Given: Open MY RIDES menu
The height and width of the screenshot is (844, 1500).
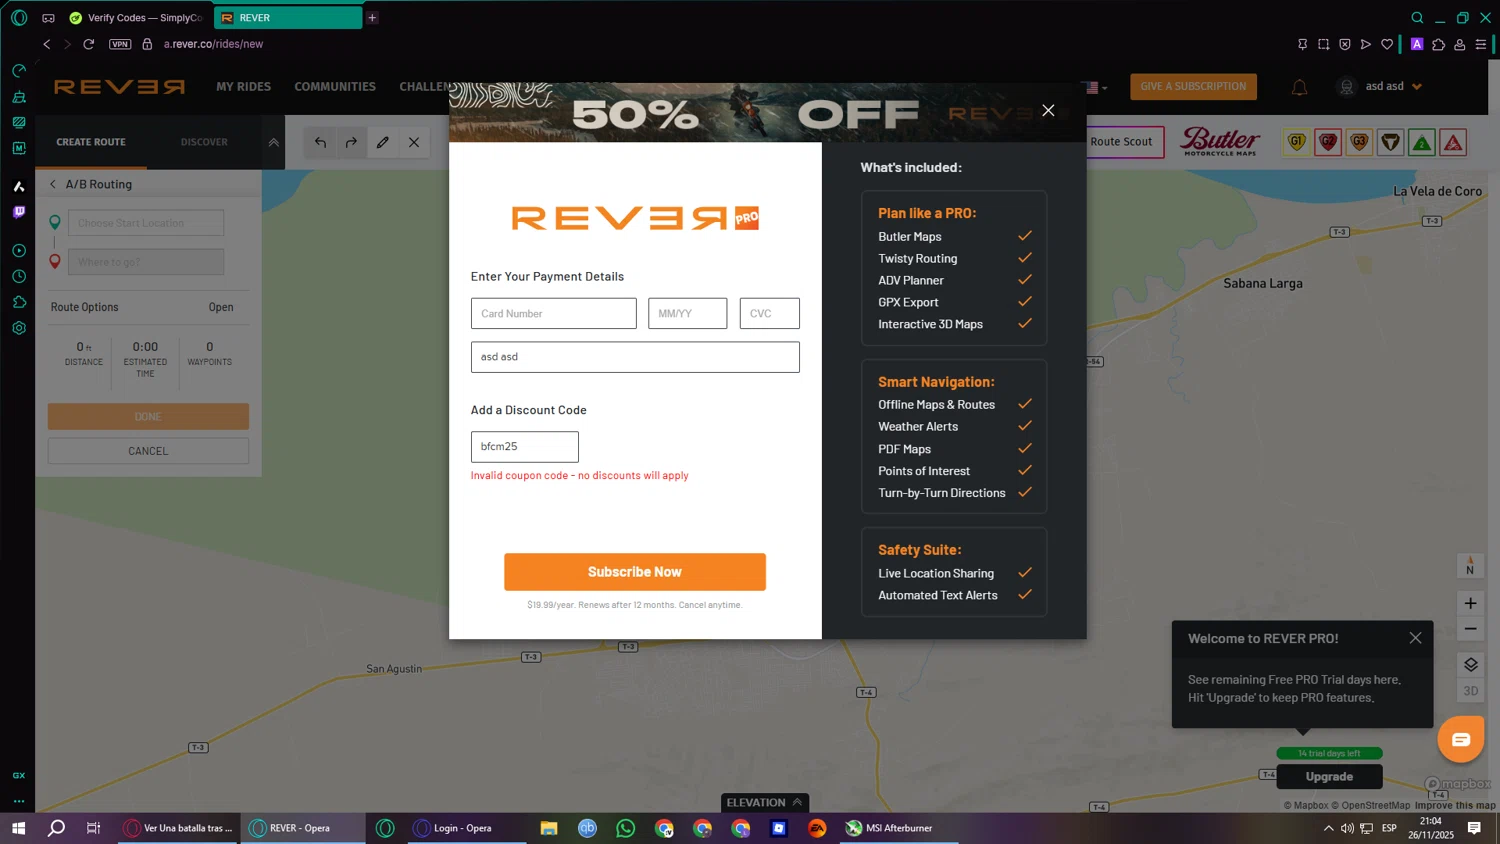Looking at the screenshot, I should (243, 87).
